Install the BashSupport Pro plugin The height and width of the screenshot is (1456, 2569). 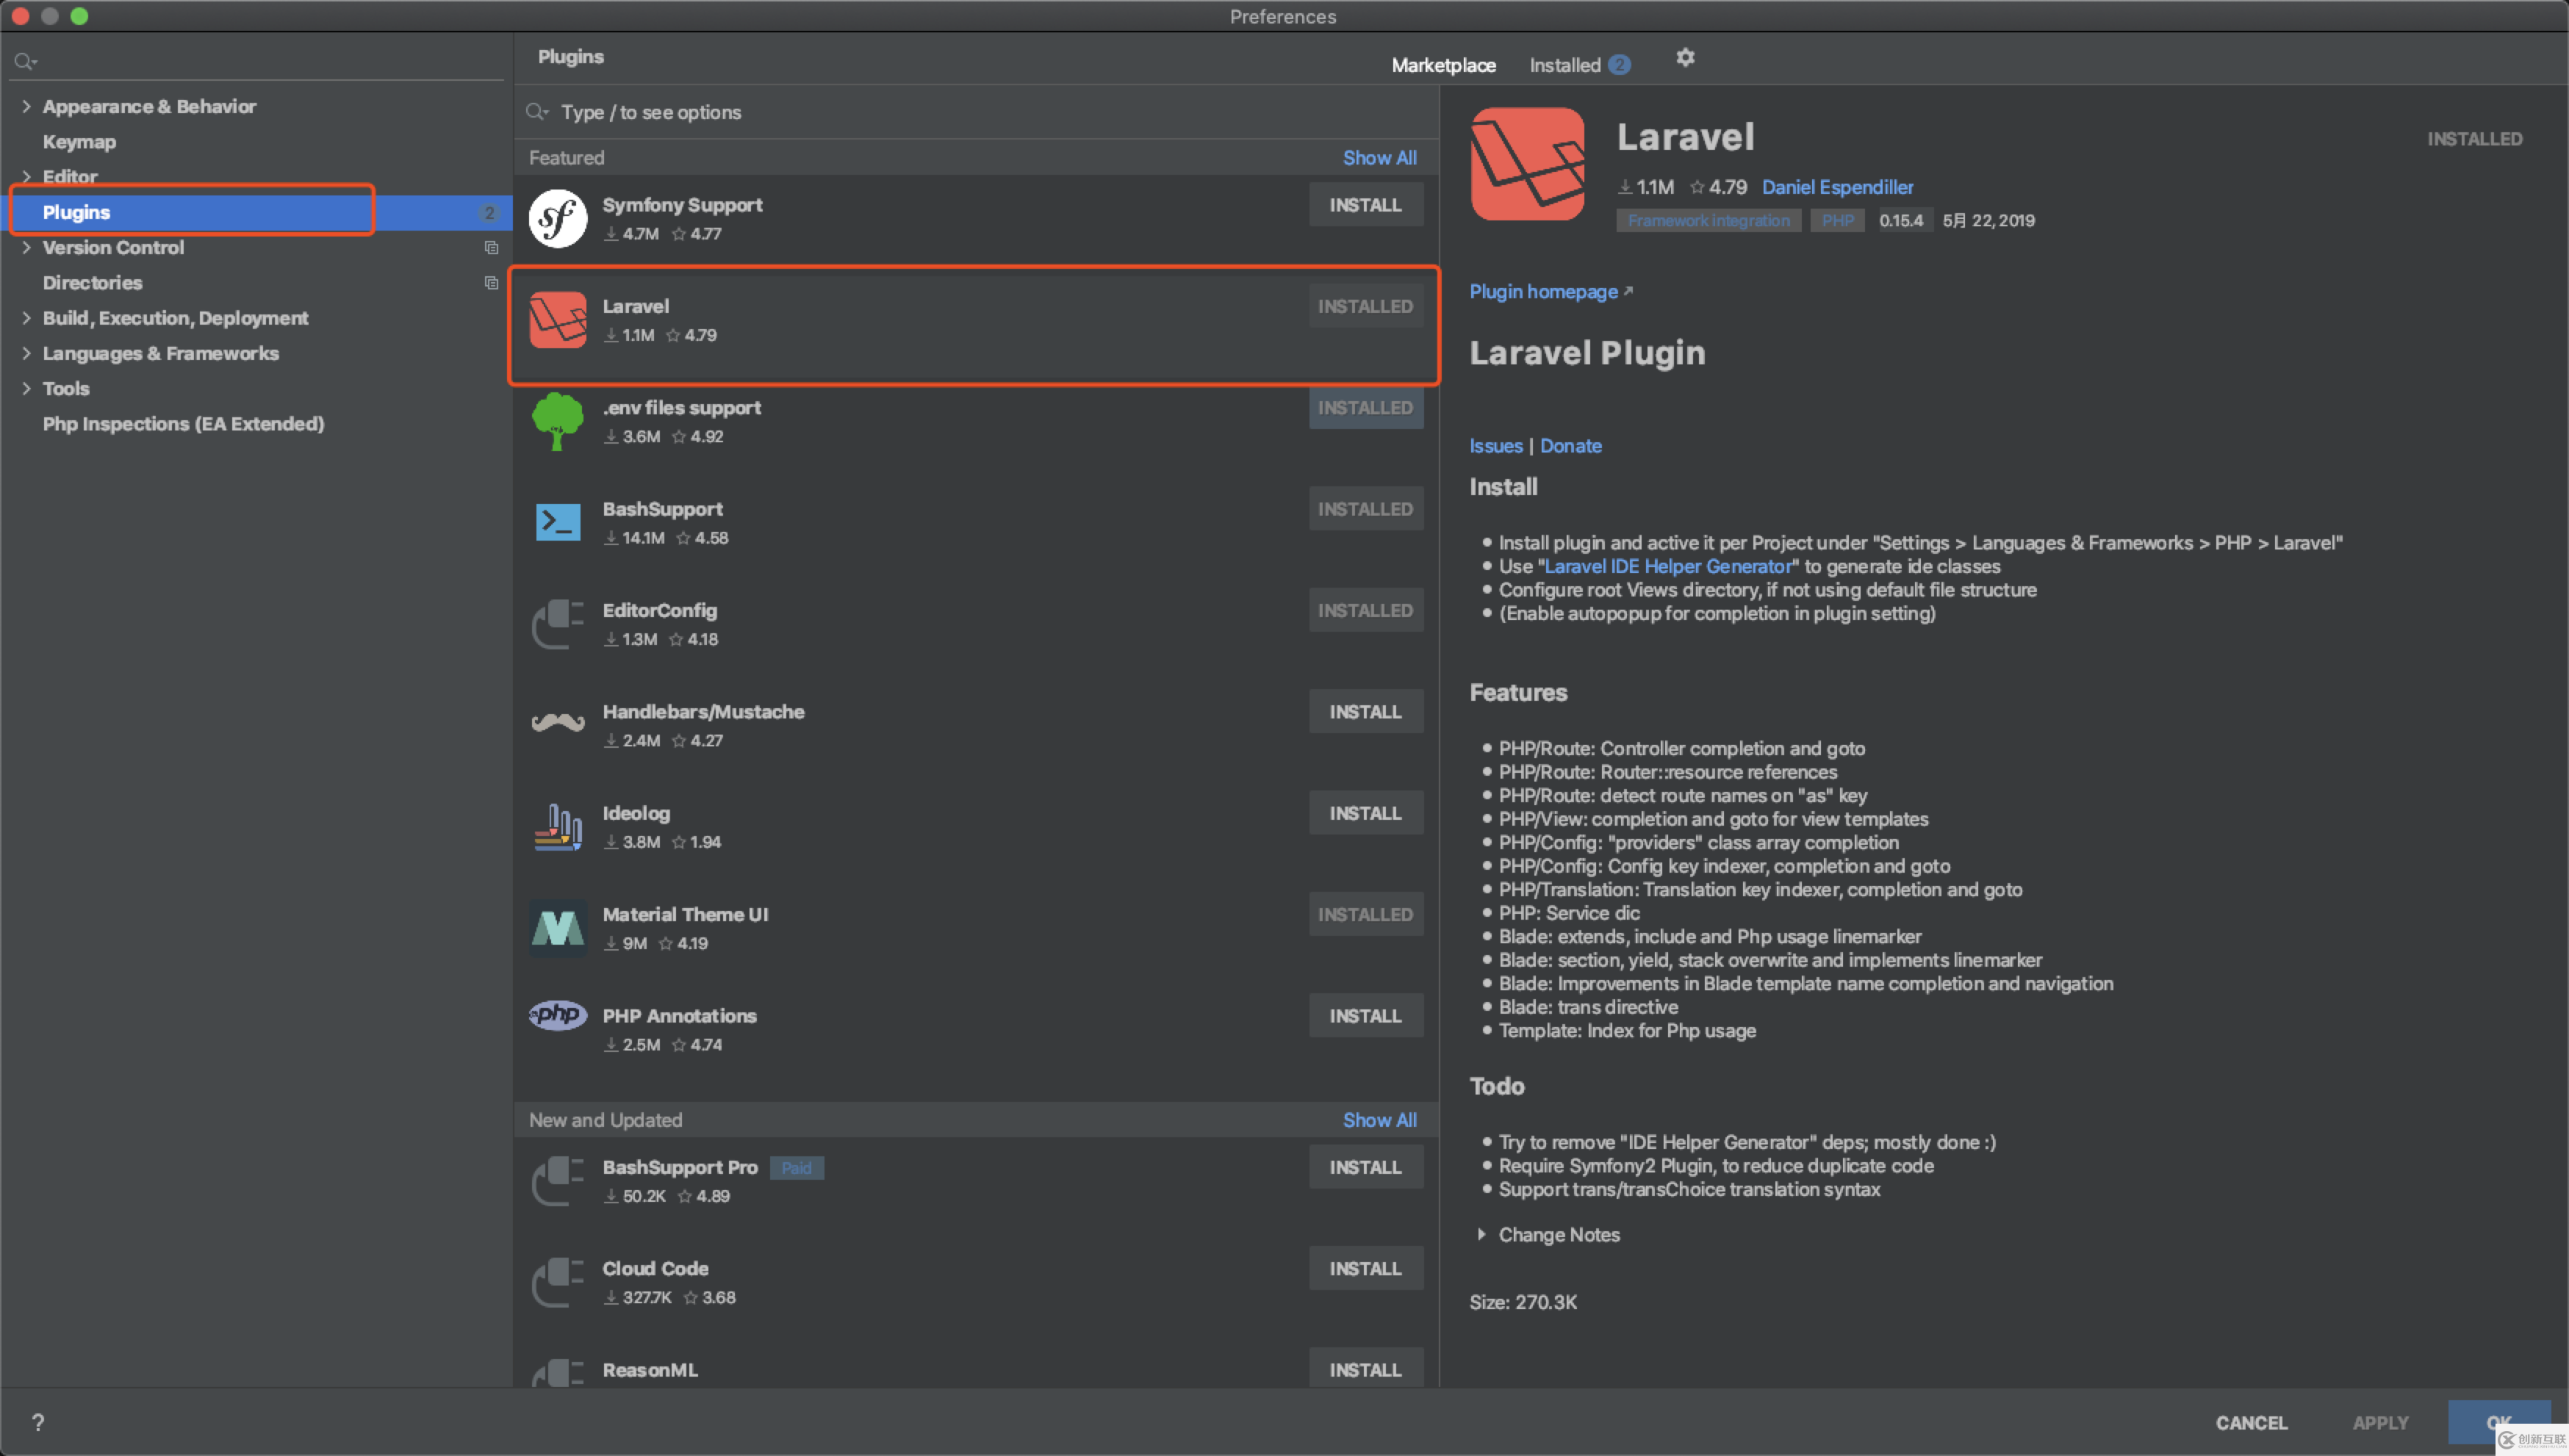[x=1365, y=1168]
